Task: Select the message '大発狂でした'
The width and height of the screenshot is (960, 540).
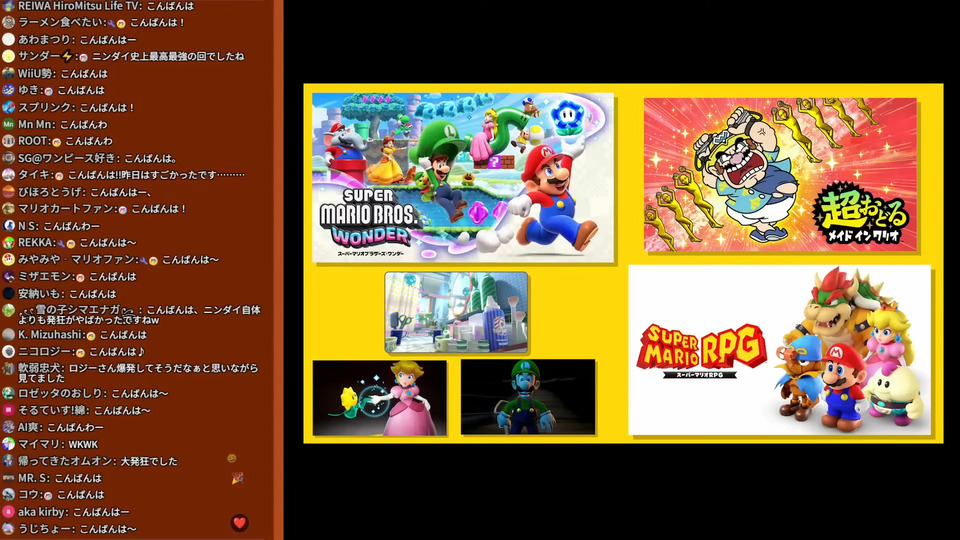Action: coord(149,461)
